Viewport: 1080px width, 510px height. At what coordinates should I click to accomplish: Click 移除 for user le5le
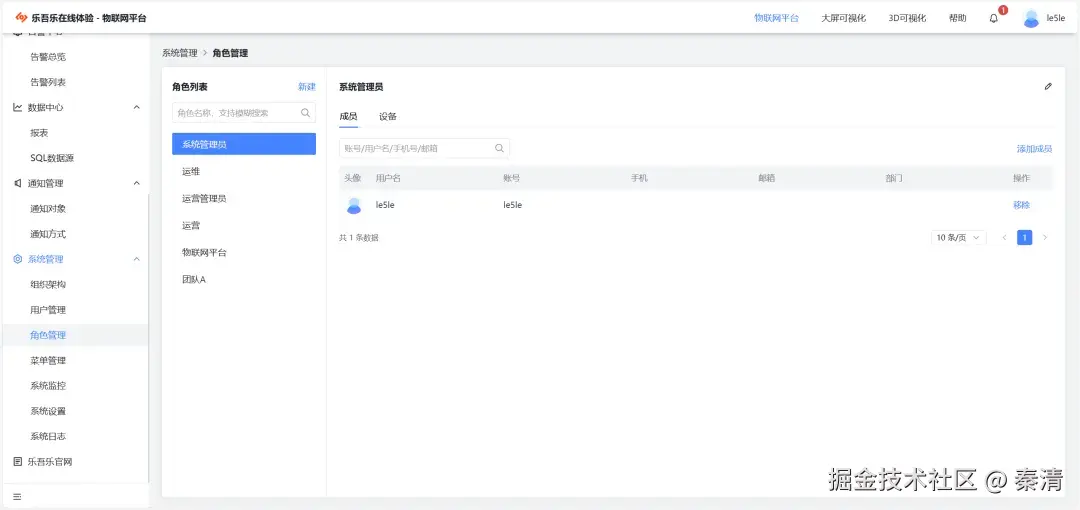coord(1021,205)
